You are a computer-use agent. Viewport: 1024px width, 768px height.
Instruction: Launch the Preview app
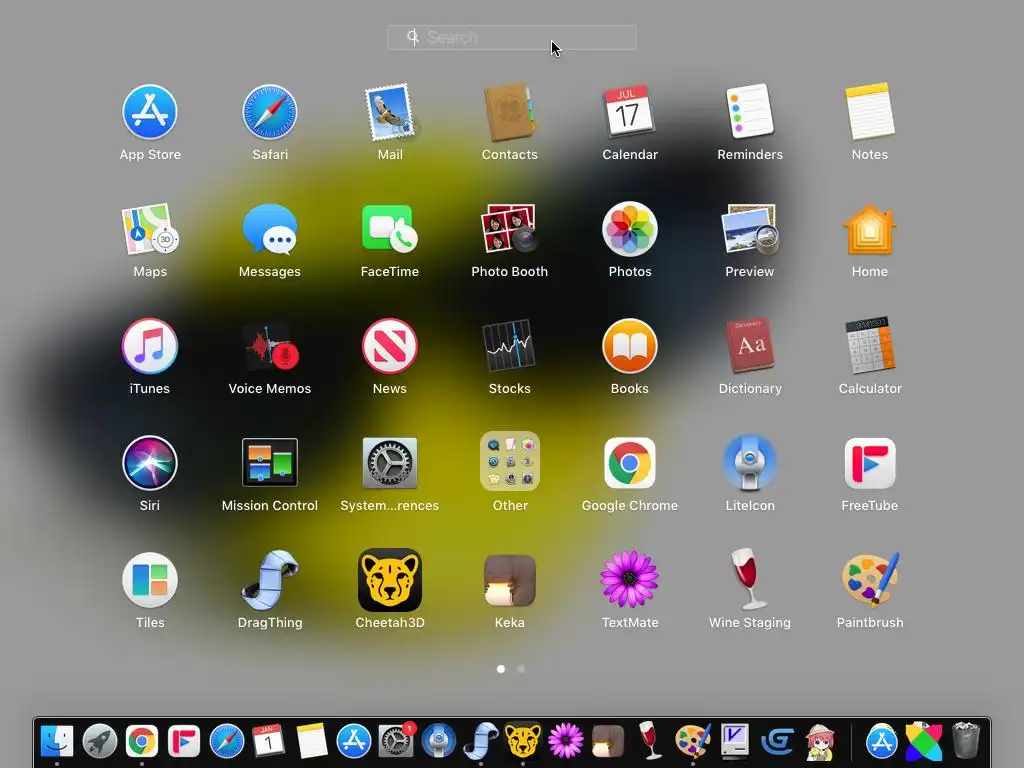click(750, 229)
